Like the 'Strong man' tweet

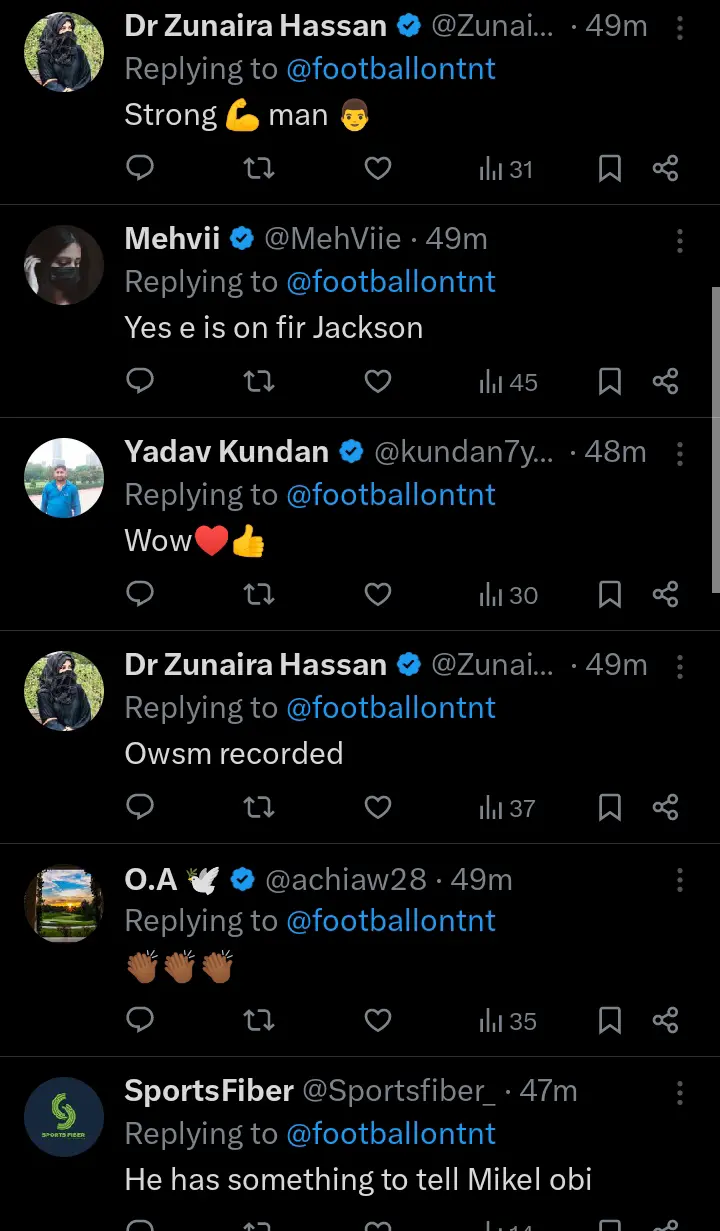click(377, 169)
